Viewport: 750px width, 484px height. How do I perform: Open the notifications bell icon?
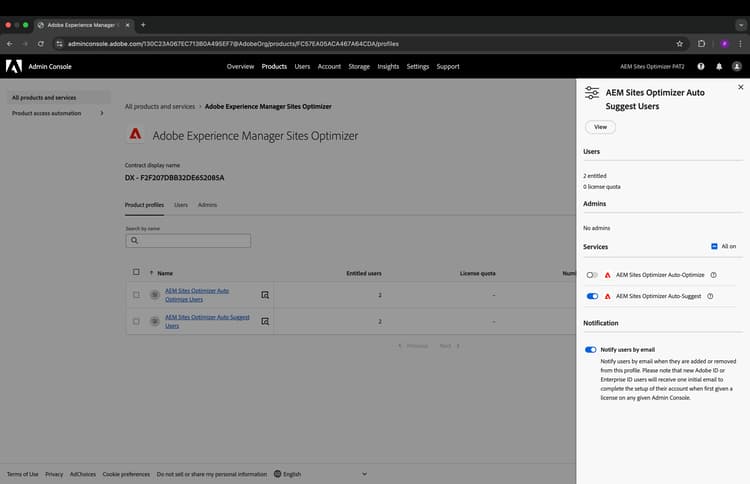719,66
